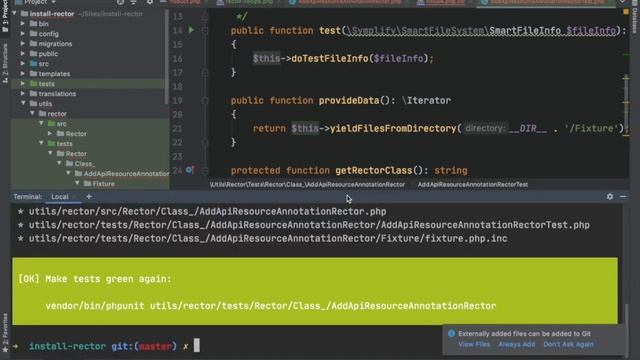
Task: Expand the migrations folder
Action: [x=23, y=44]
